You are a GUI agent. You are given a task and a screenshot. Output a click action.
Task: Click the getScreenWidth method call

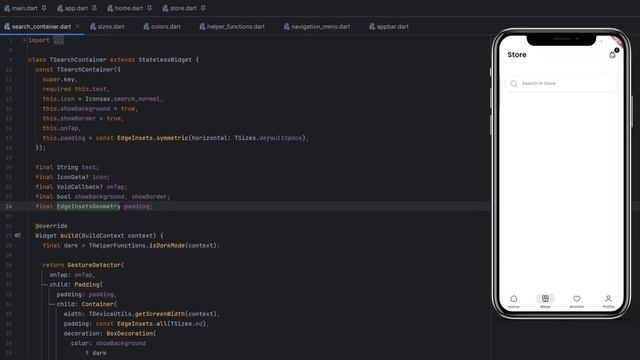[x=160, y=314]
